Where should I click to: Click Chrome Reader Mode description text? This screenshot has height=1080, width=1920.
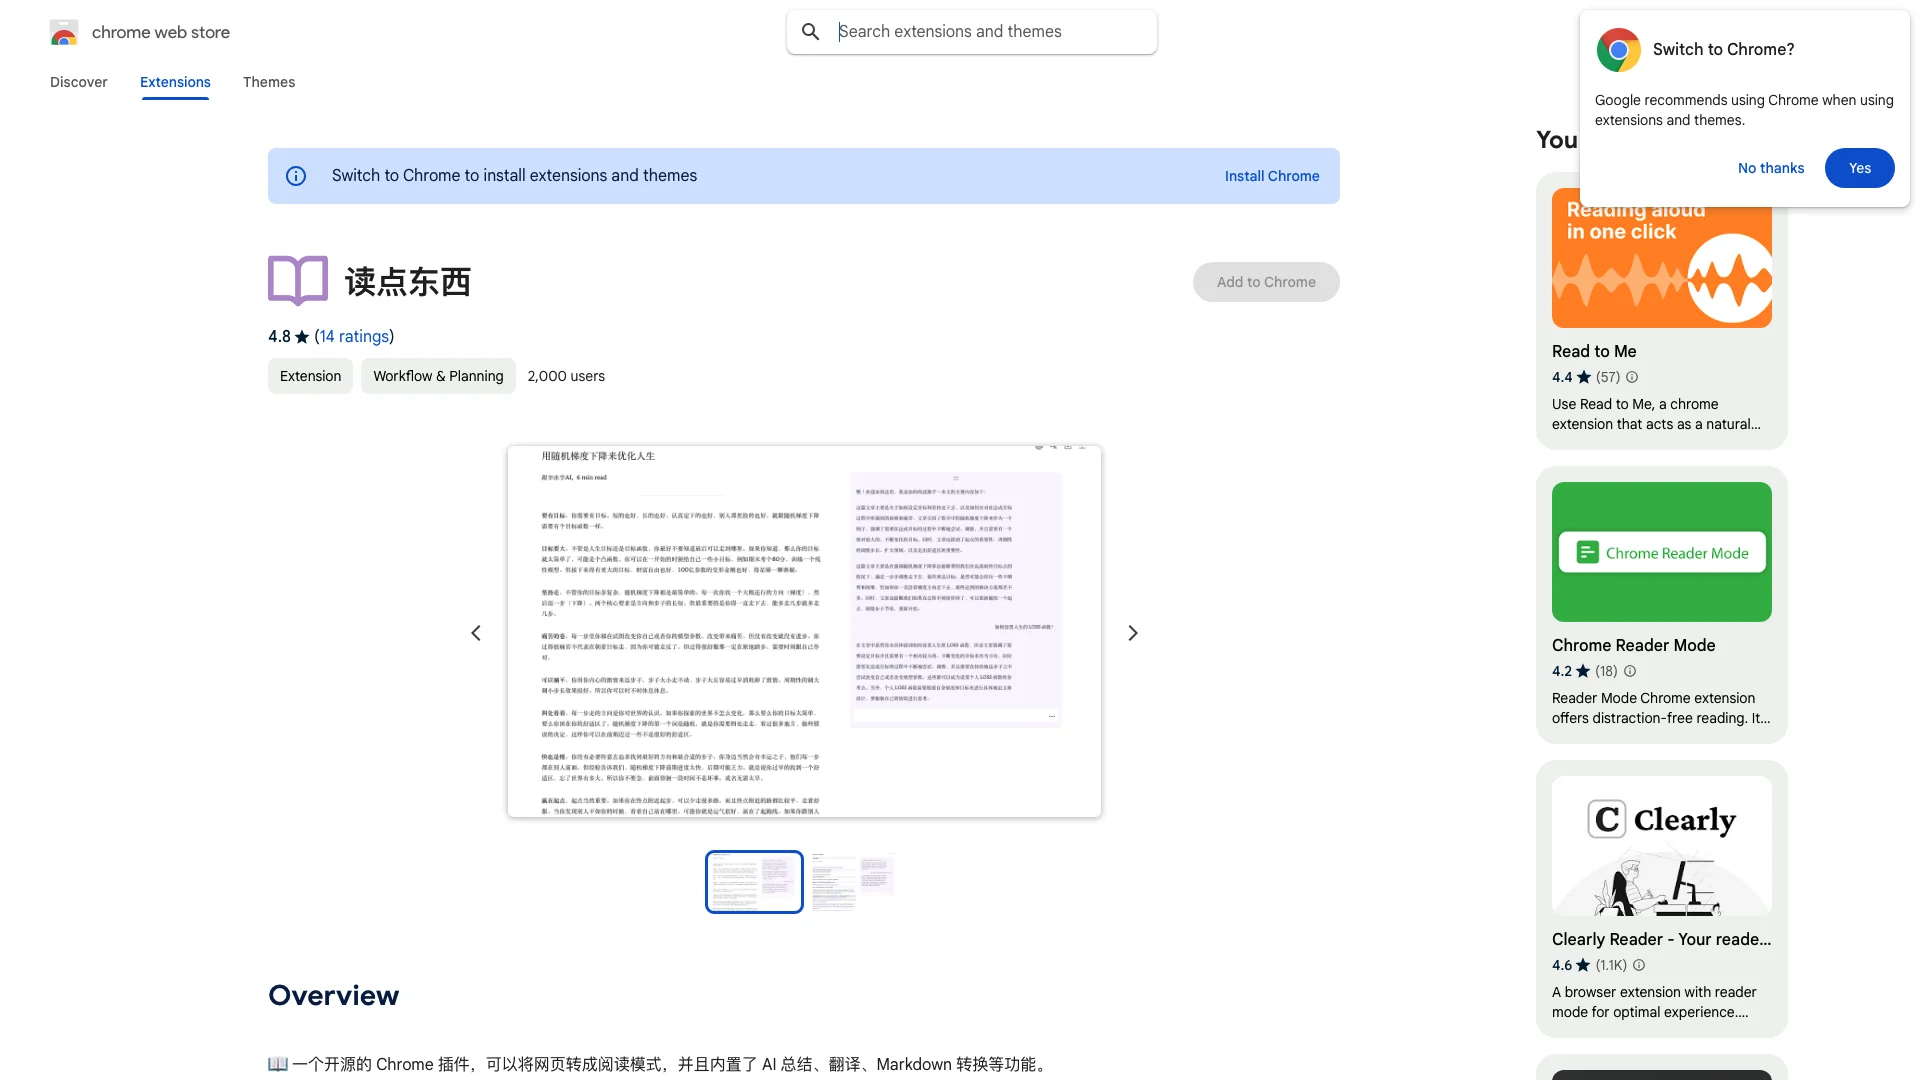[1661, 708]
